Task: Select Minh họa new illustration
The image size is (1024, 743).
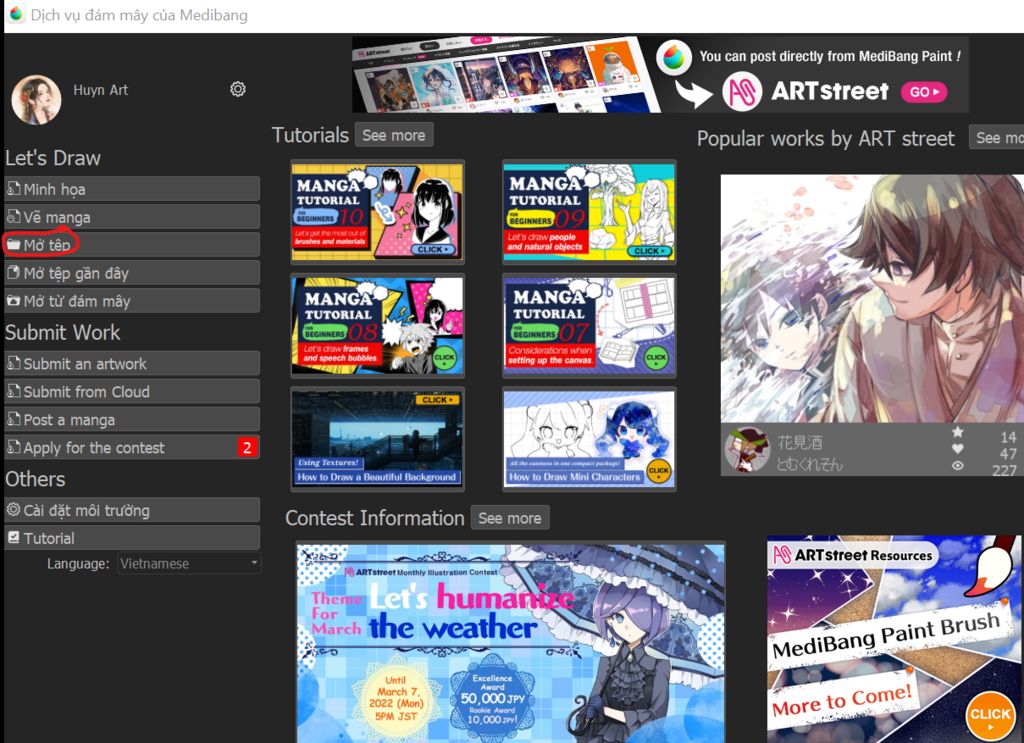Action: point(132,189)
